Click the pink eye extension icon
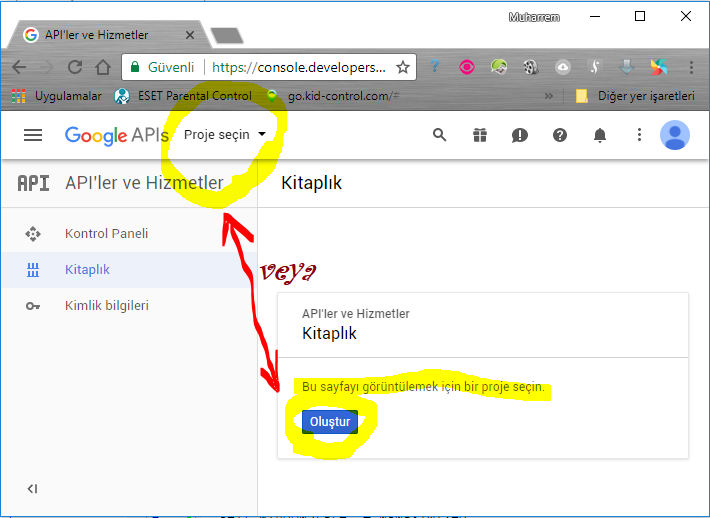 [467, 67]
